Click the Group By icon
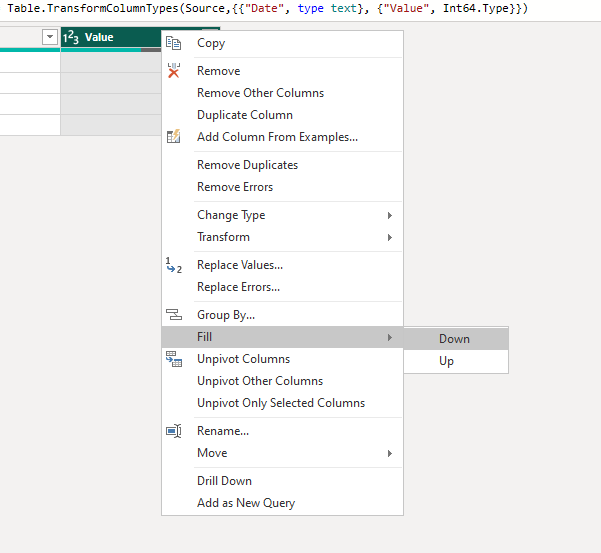Screen dimensions: 601x553 coord(174,315)
